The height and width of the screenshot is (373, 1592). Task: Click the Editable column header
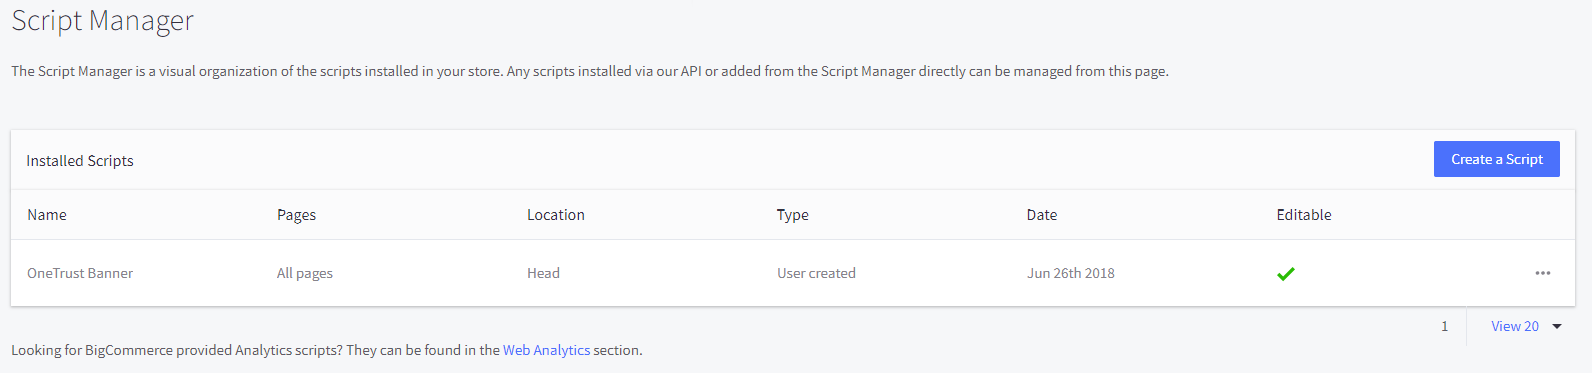pyautogui.click(x=1304, y=215)
